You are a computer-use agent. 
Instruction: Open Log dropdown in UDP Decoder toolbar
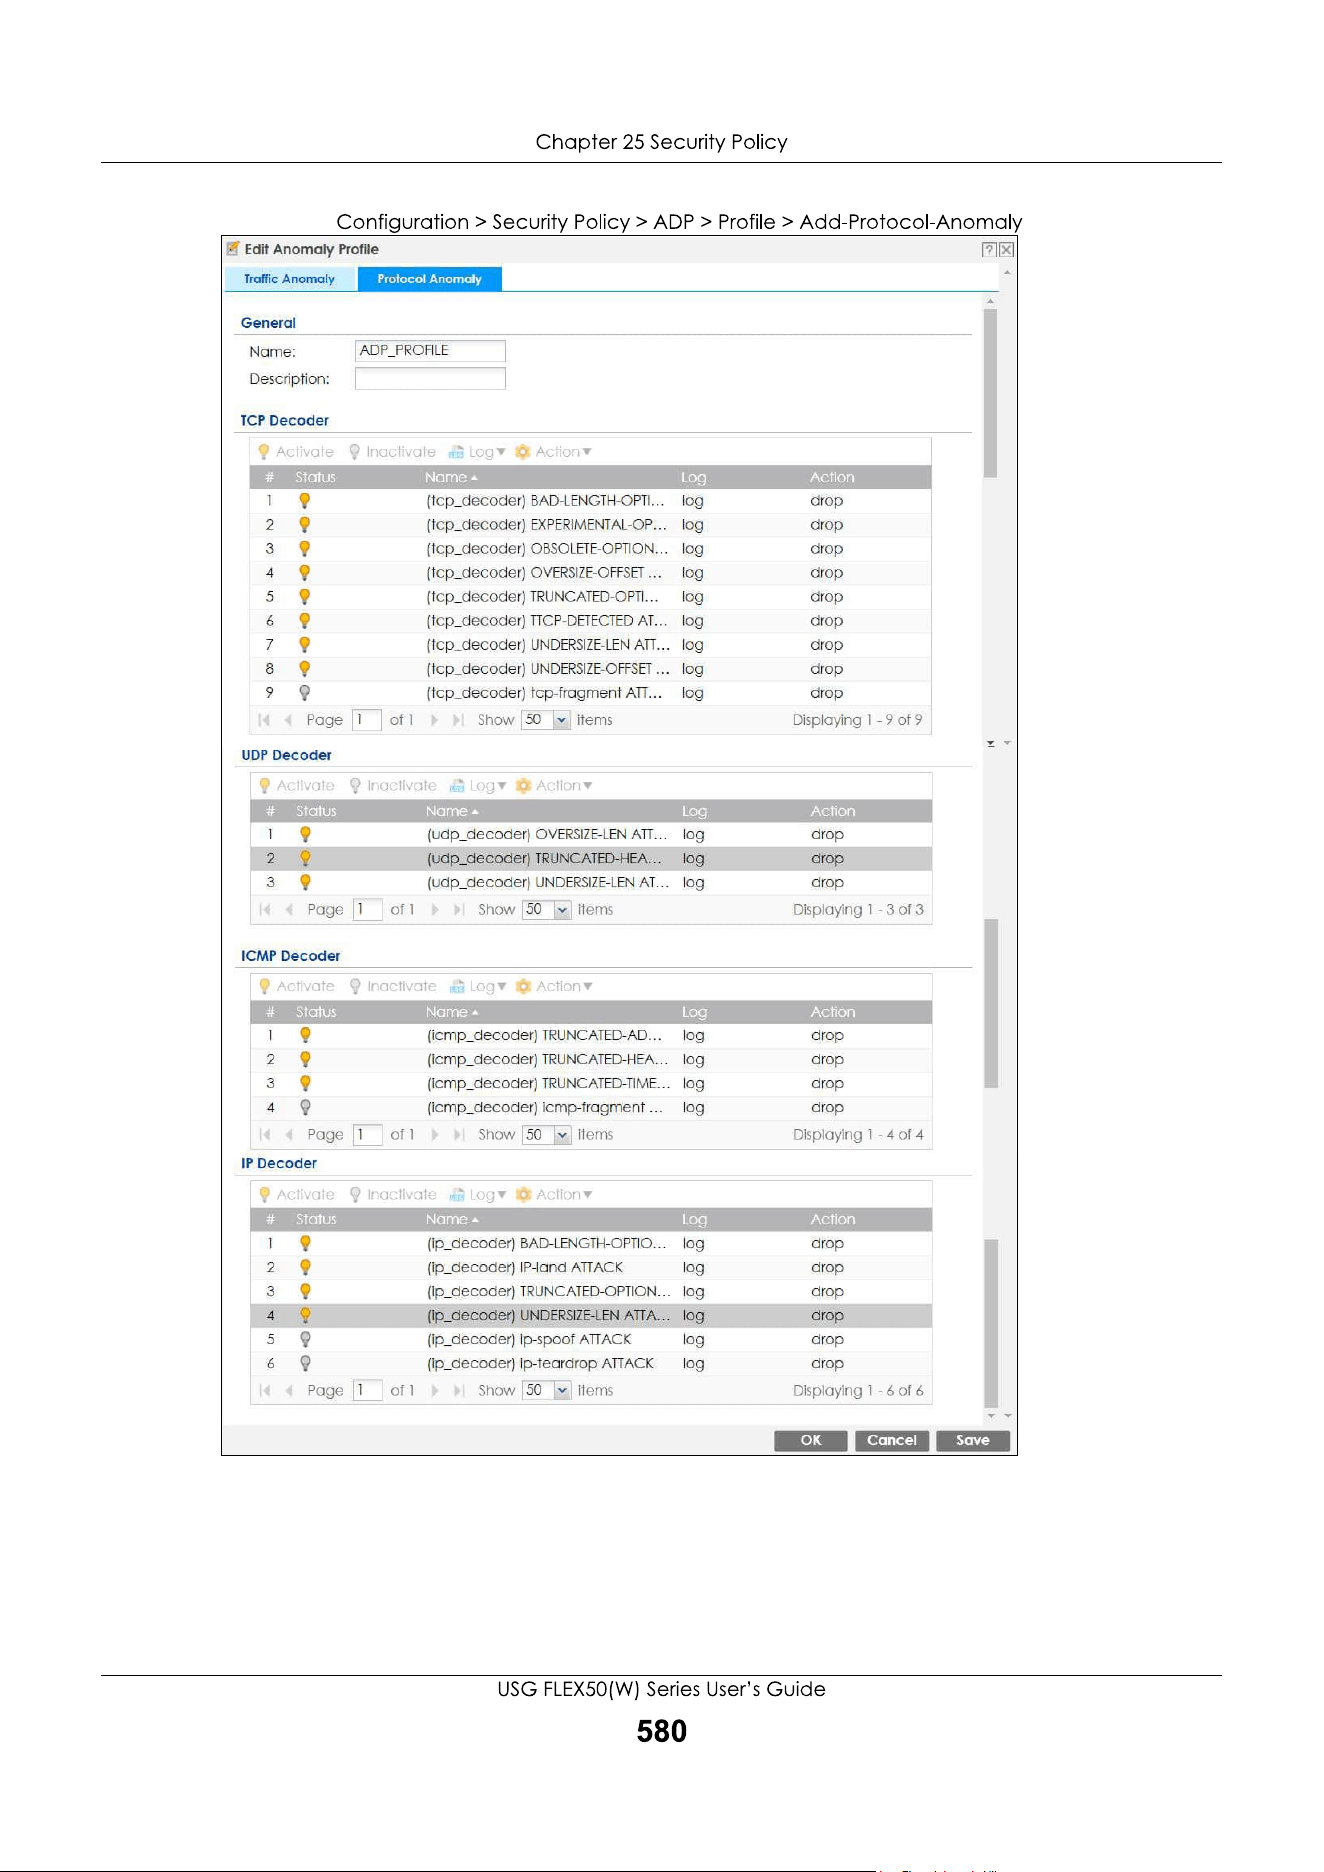tap(478, 786)
